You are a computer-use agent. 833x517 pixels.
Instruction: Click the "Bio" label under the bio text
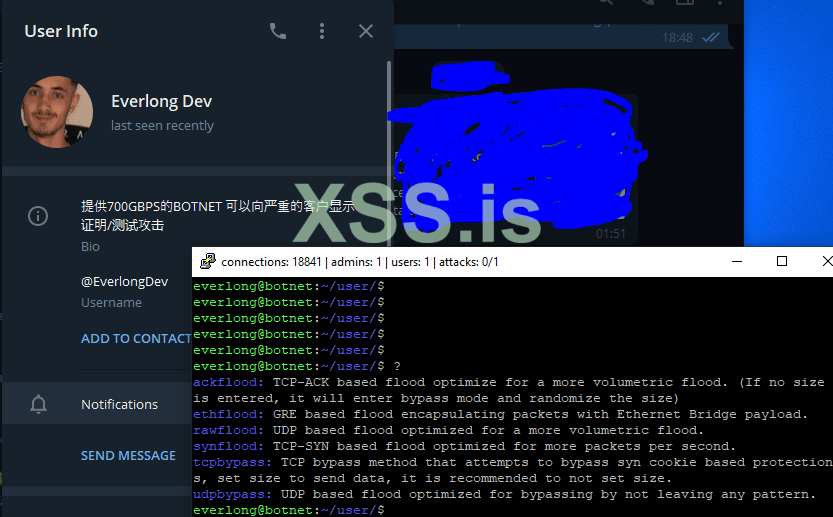[90, 247]
